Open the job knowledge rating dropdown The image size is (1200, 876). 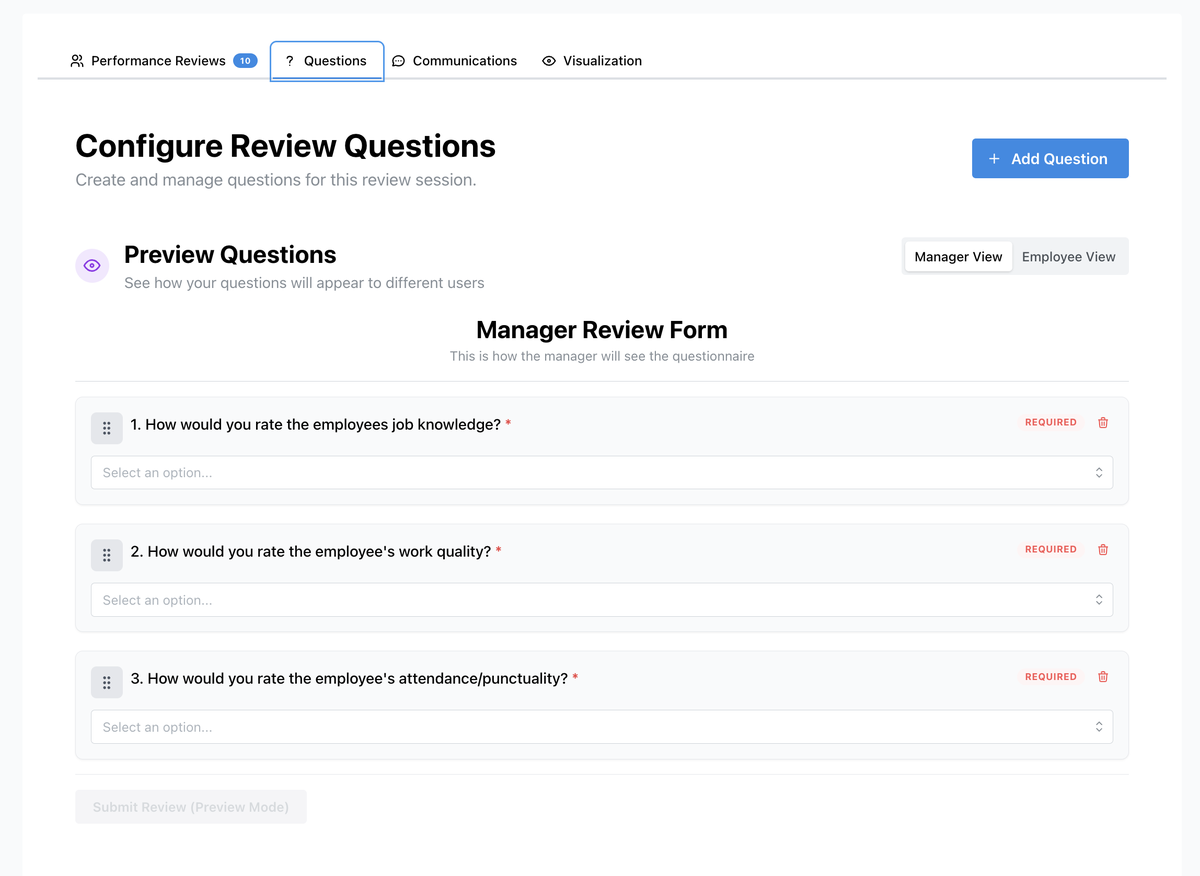tap(602, 473)
